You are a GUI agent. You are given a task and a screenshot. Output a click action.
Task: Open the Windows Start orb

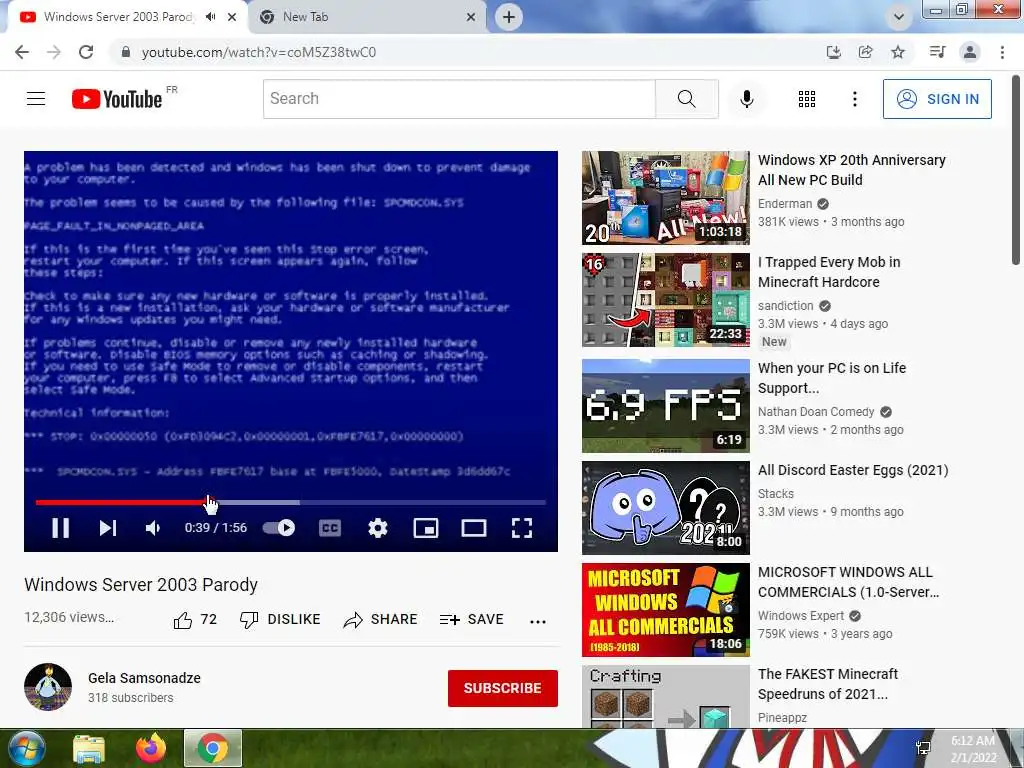click(25, 748)
